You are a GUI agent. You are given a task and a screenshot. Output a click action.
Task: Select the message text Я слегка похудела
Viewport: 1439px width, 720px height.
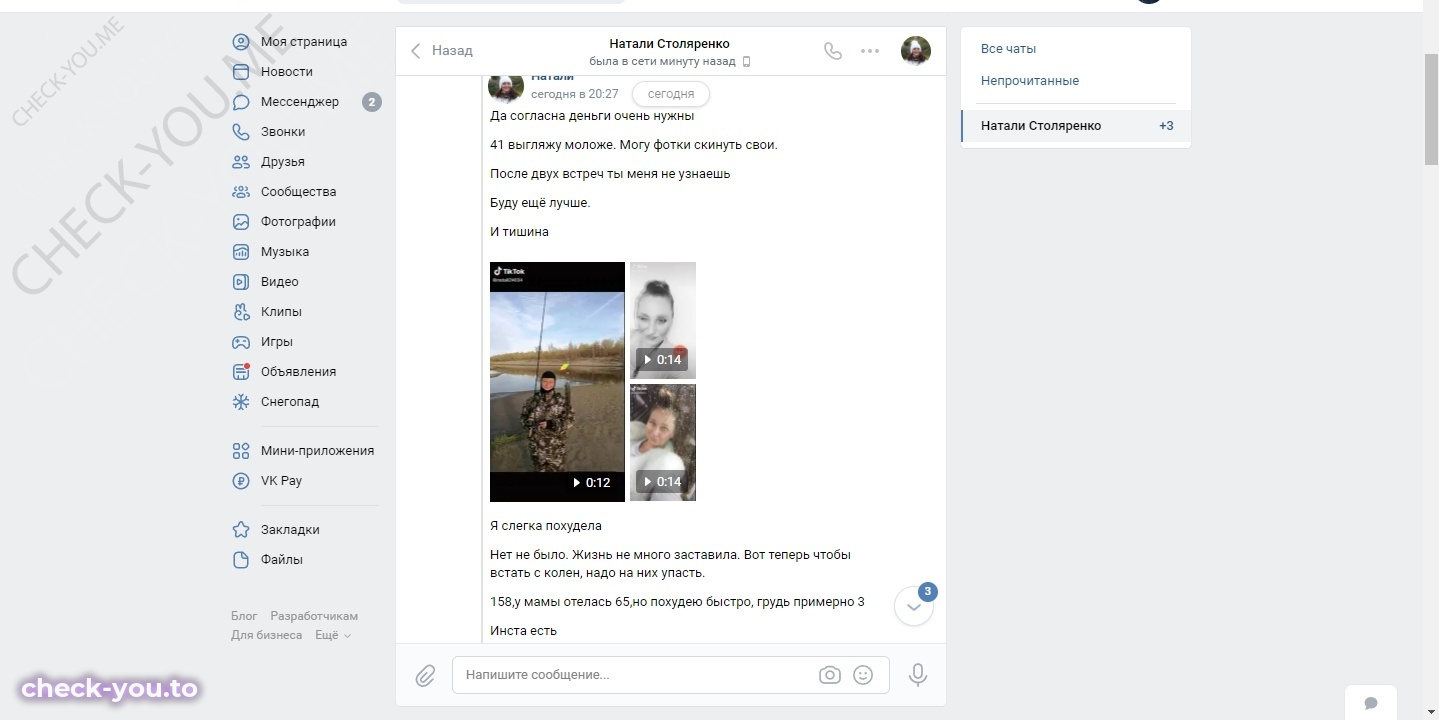(x=546, y=526)
